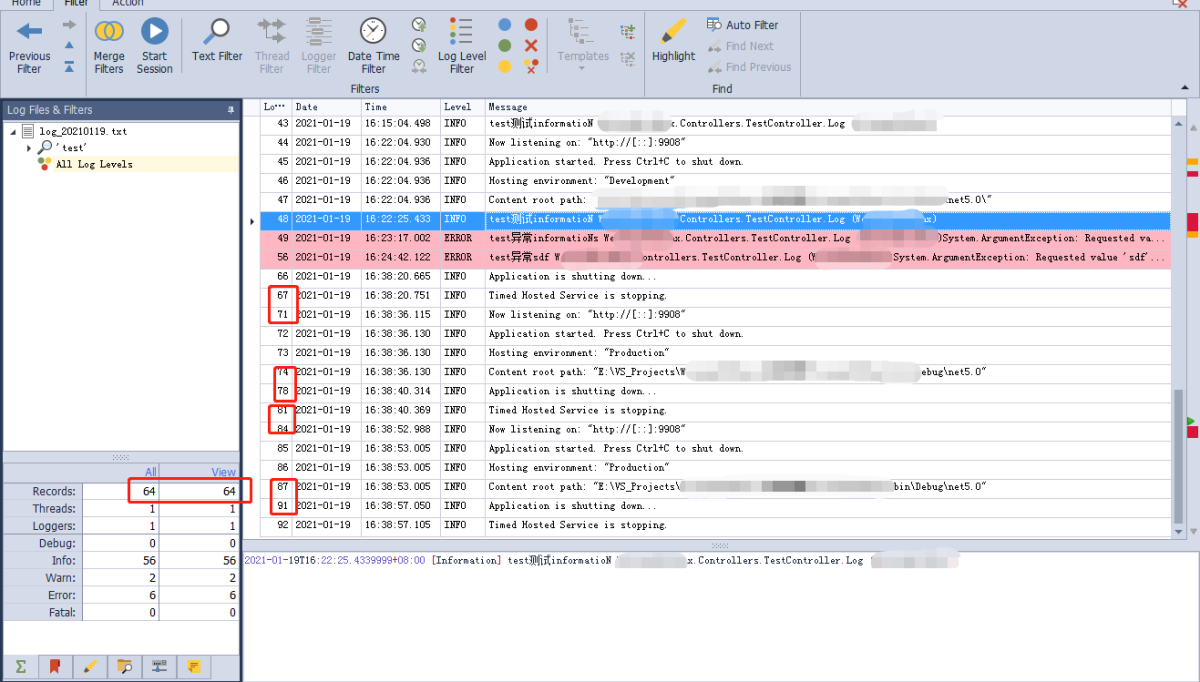Image resolution: width=1200 pixels, height=682 pixels.
Task: Open the statistics sigma tab
Action: tap(20, 666)
